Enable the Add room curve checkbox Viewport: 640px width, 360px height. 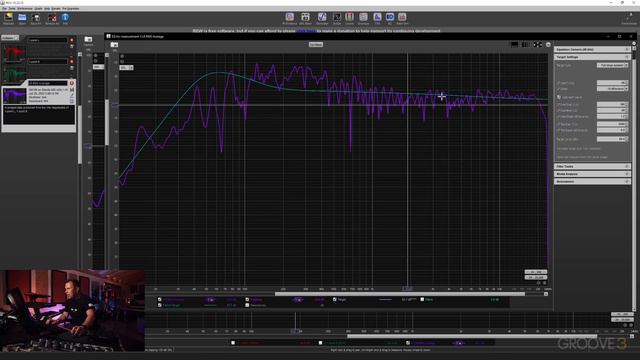[x=559, y=97]
